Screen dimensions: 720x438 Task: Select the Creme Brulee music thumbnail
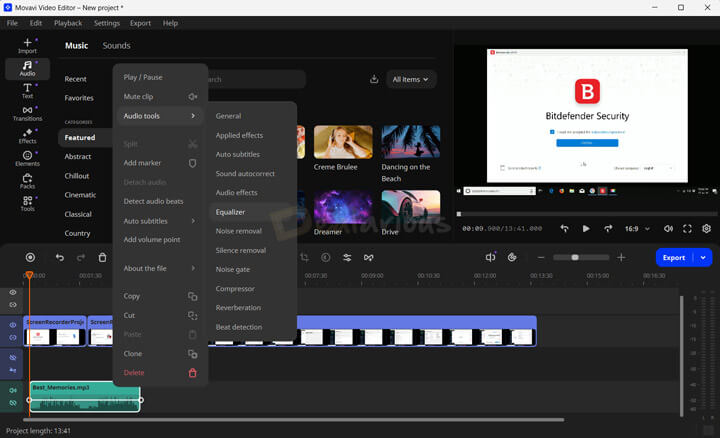[343, 142]
